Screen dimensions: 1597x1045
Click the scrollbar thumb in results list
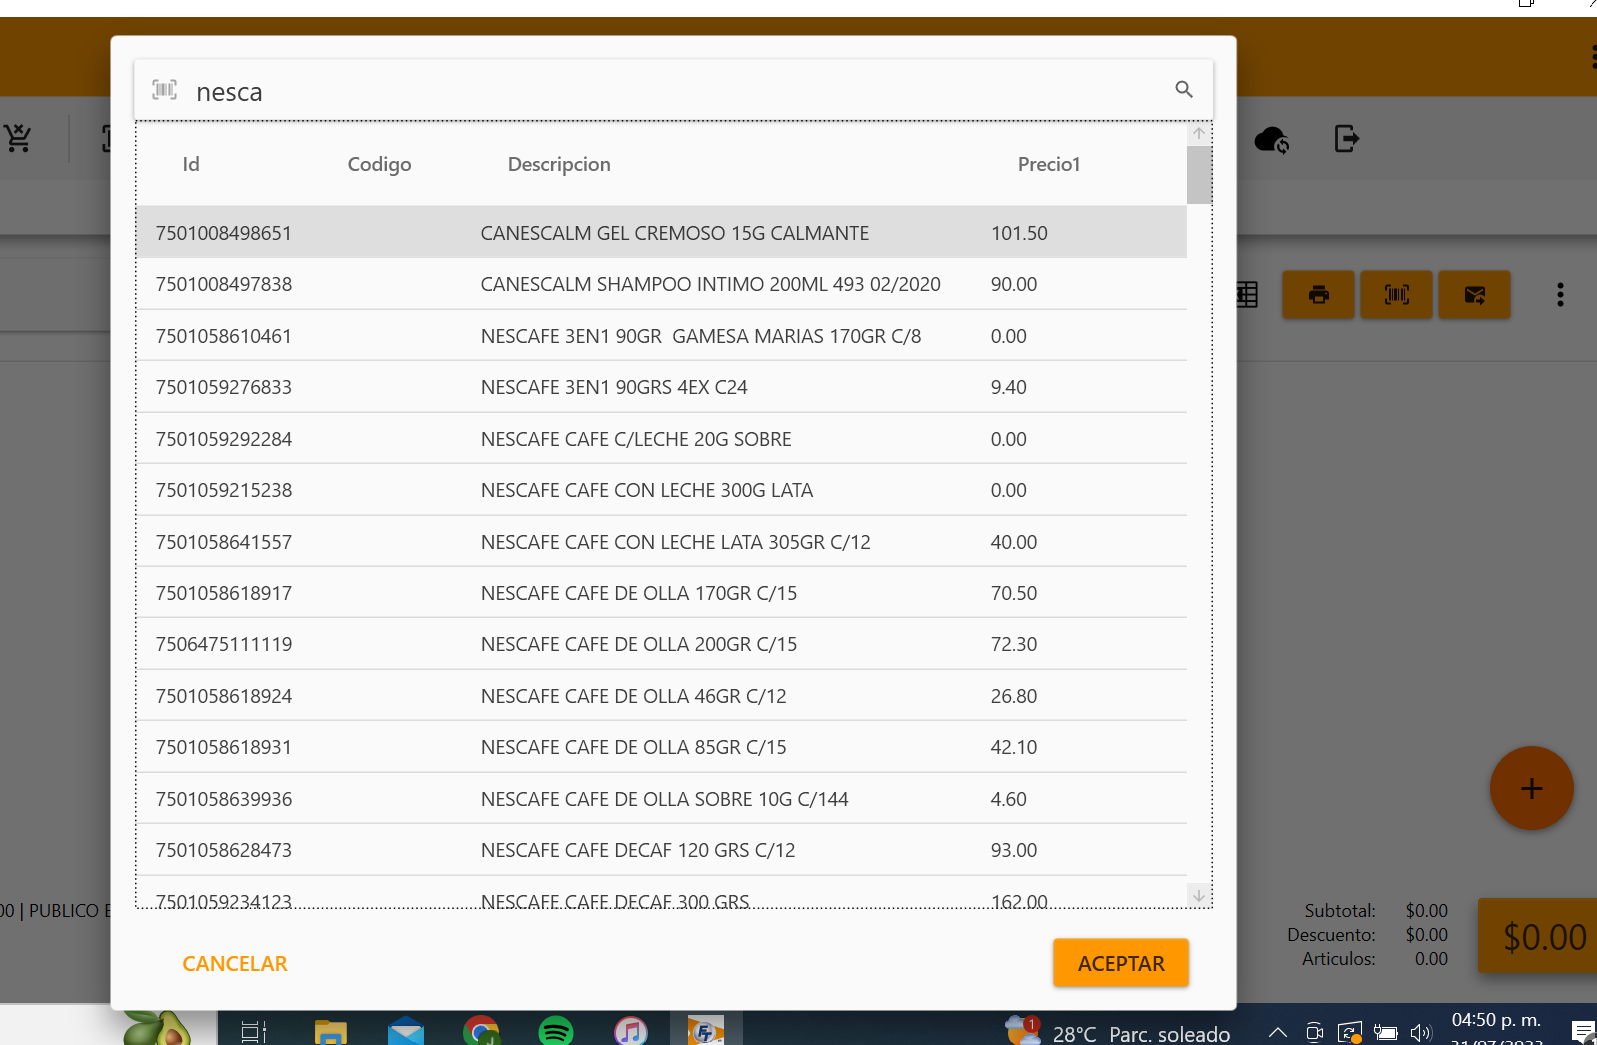[1199, 175]
